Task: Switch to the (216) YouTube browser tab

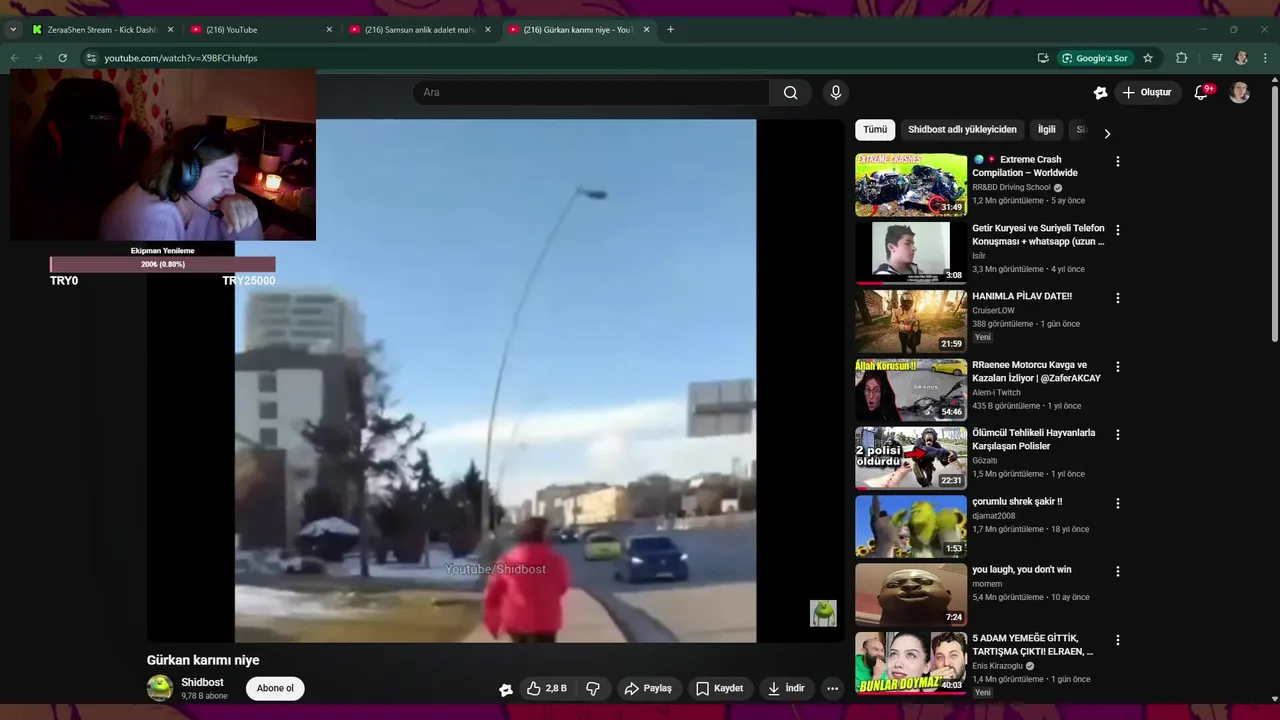Action: (x=261, y=30)
